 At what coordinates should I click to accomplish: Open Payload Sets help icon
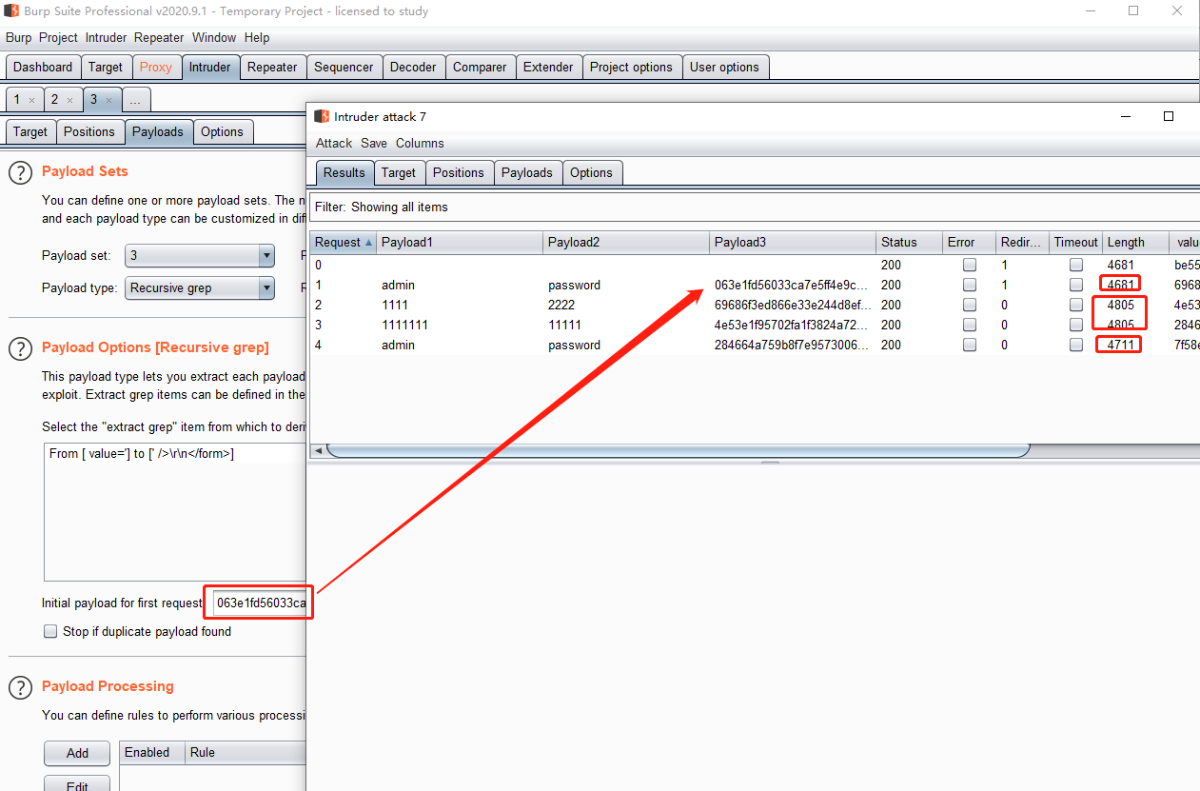pyautogui.click(x=20, y=173)
